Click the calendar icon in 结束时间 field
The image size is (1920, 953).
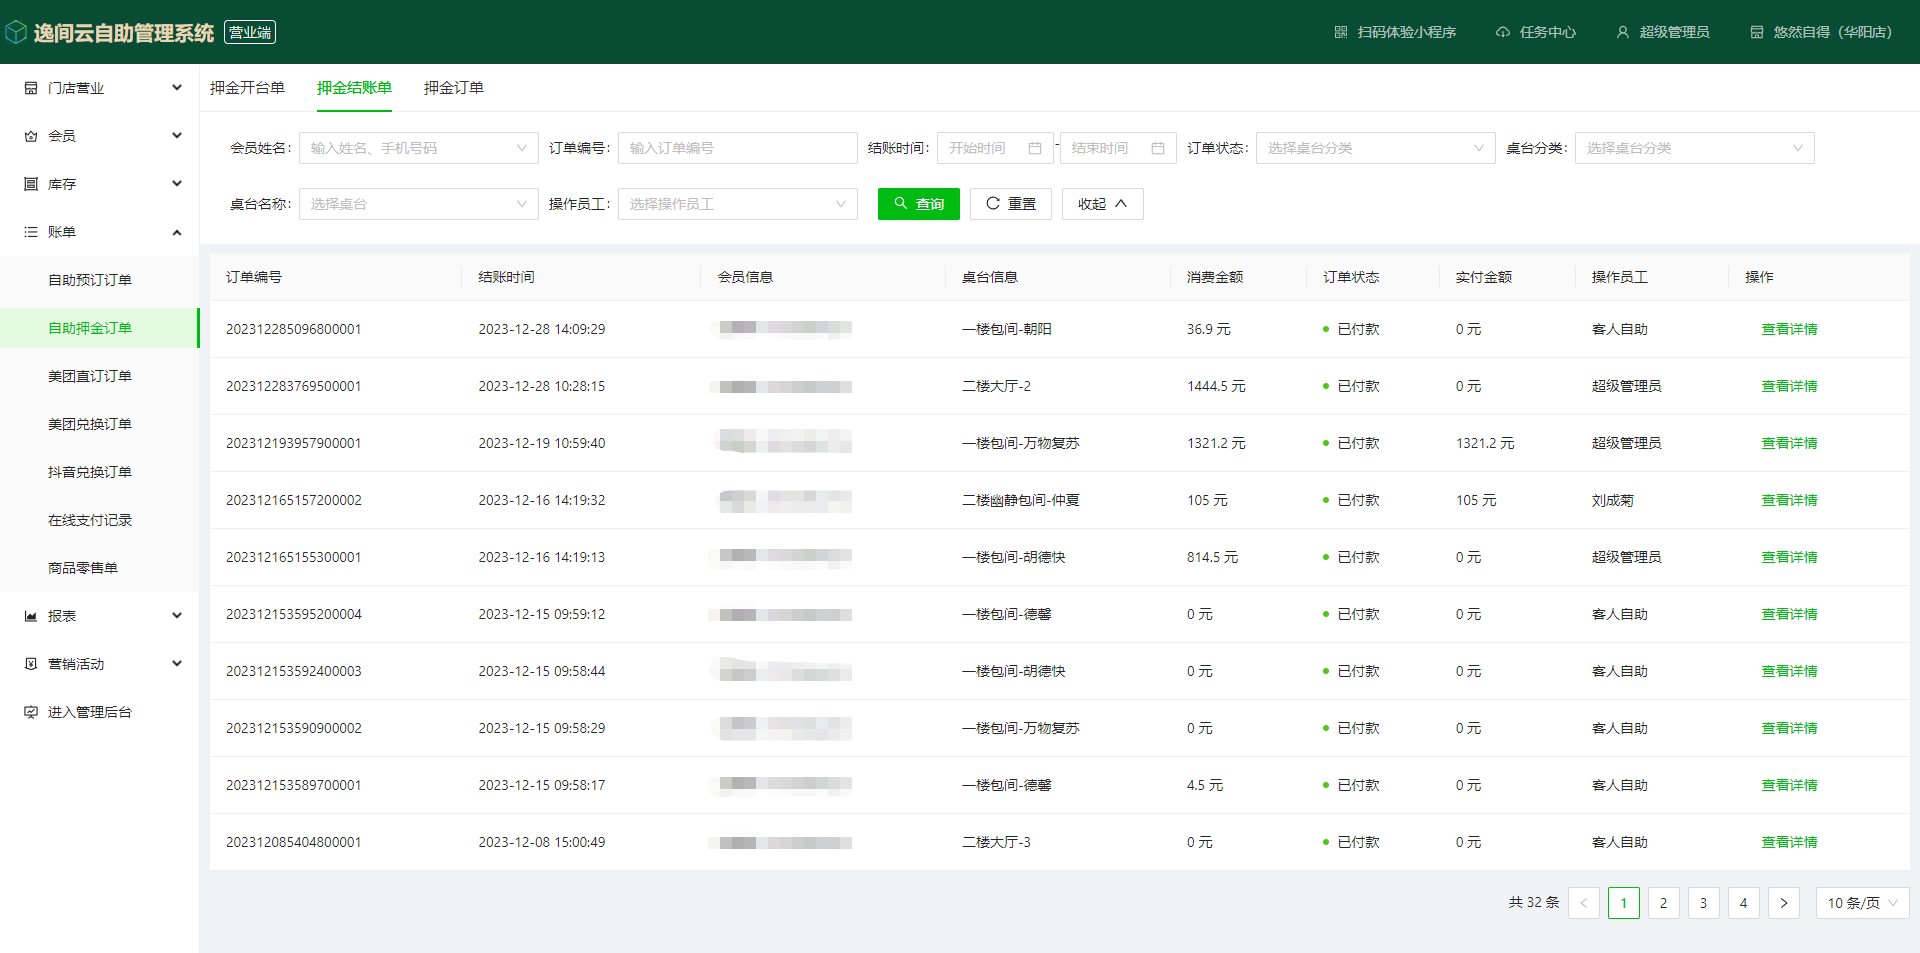1158,148
